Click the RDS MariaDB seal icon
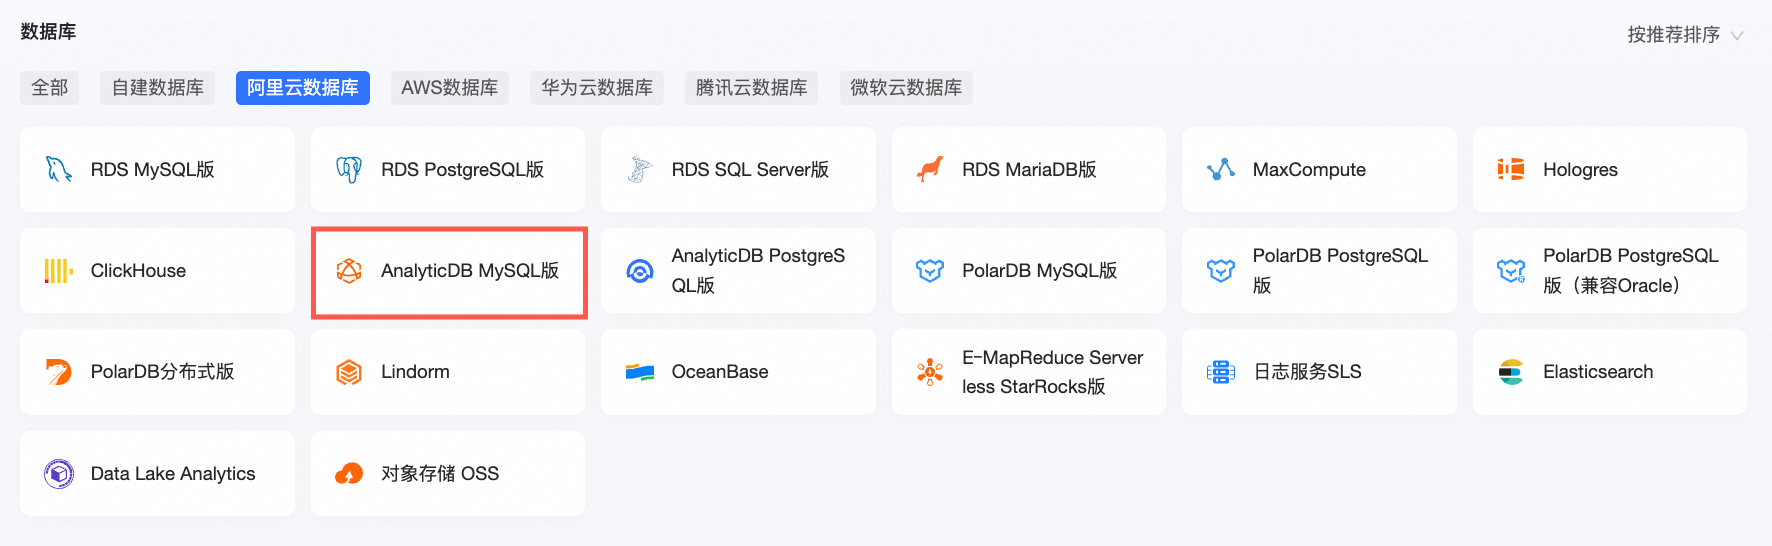Screen dimensions: 1772x546 pyautogui.click(x=930, y=170)
